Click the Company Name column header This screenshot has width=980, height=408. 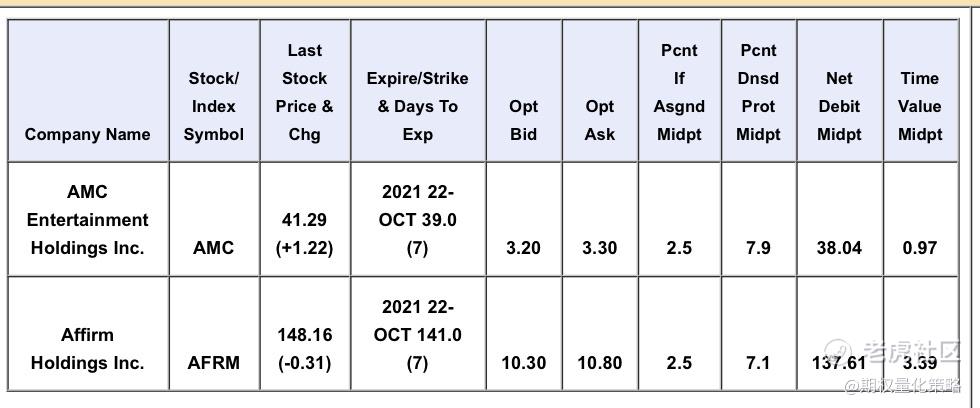click(88, 134)
